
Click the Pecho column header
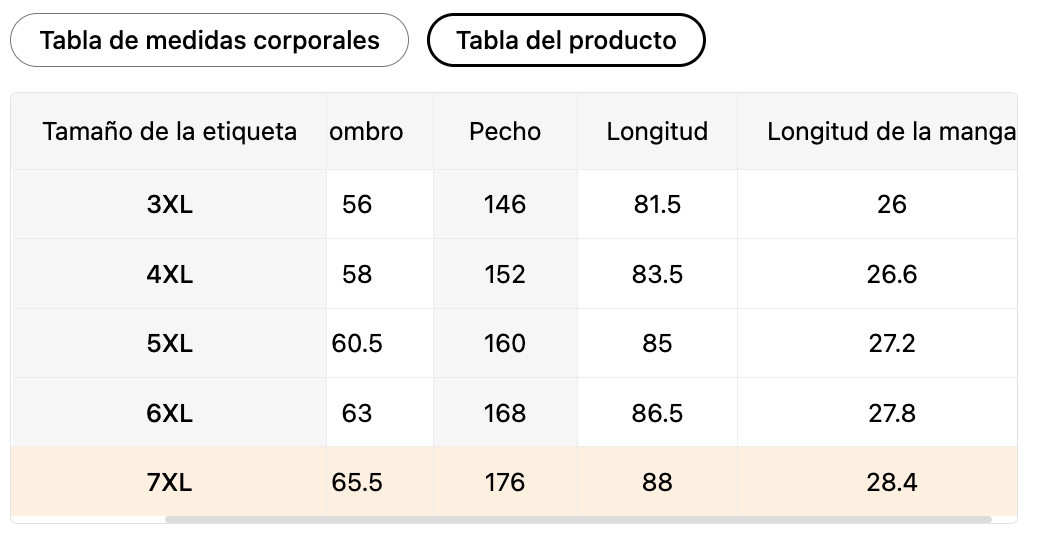(x=505, y=132)
